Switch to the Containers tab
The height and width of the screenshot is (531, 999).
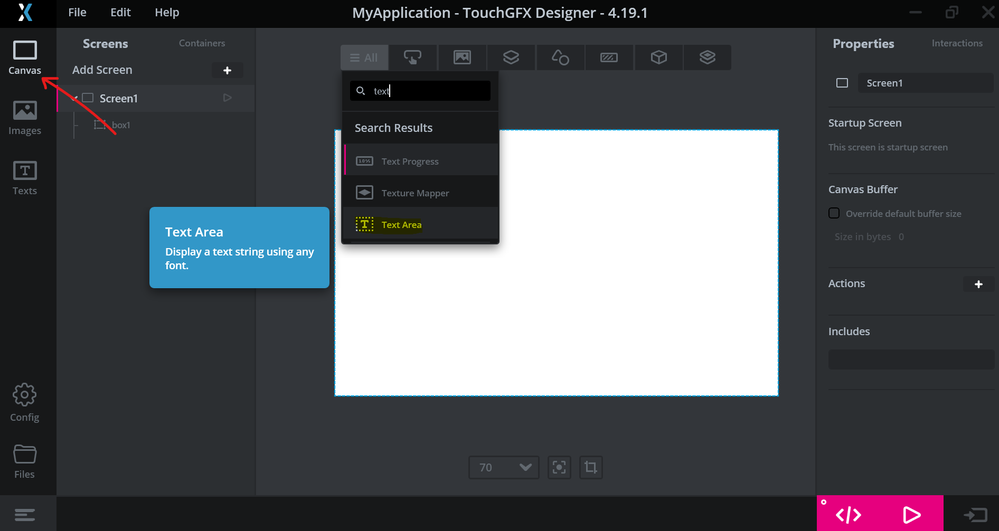[202, 43]
